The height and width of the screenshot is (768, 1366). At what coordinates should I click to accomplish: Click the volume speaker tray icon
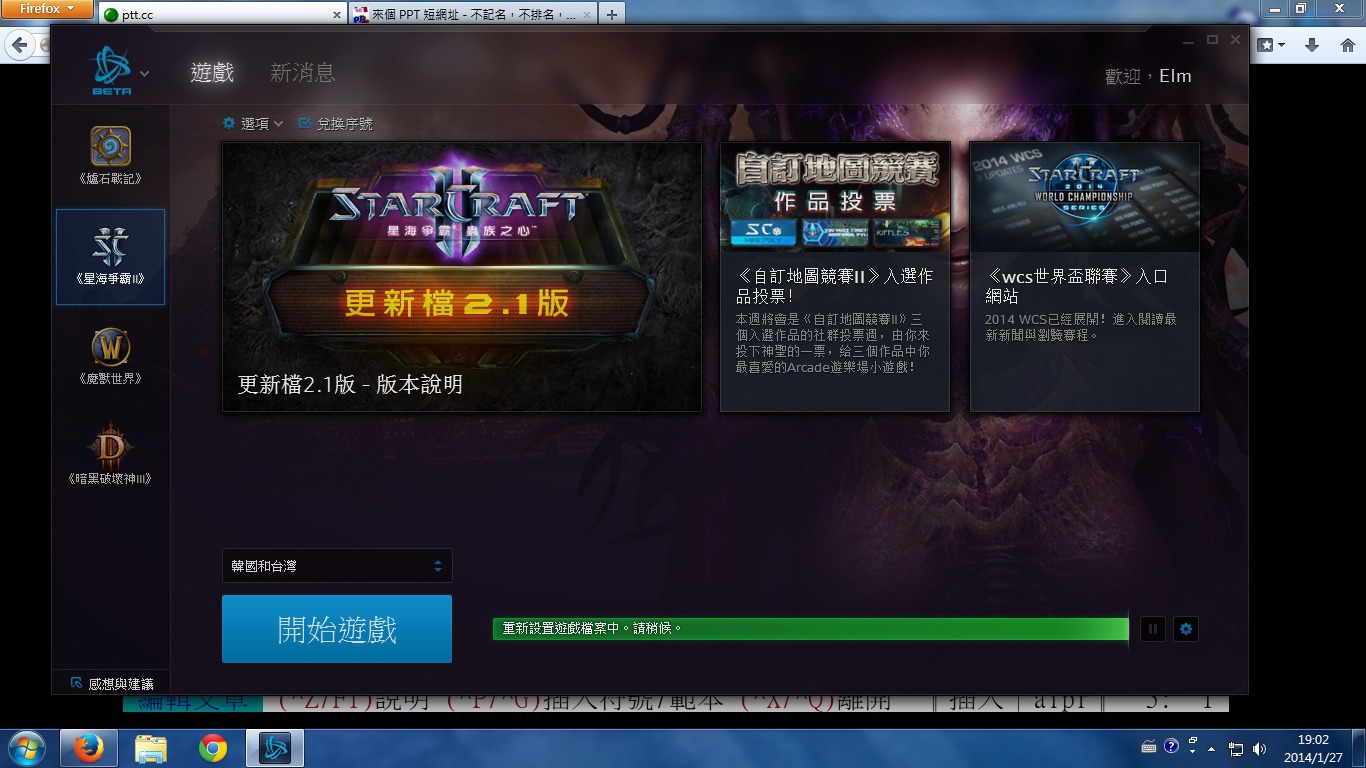[x=1259, y=748]
